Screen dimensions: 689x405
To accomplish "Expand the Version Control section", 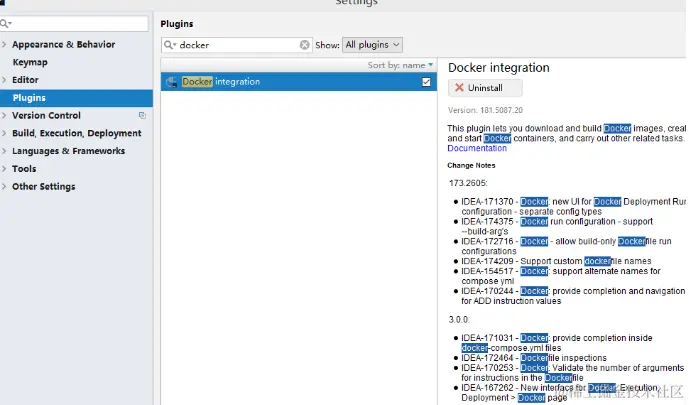I will click(4, 116).
